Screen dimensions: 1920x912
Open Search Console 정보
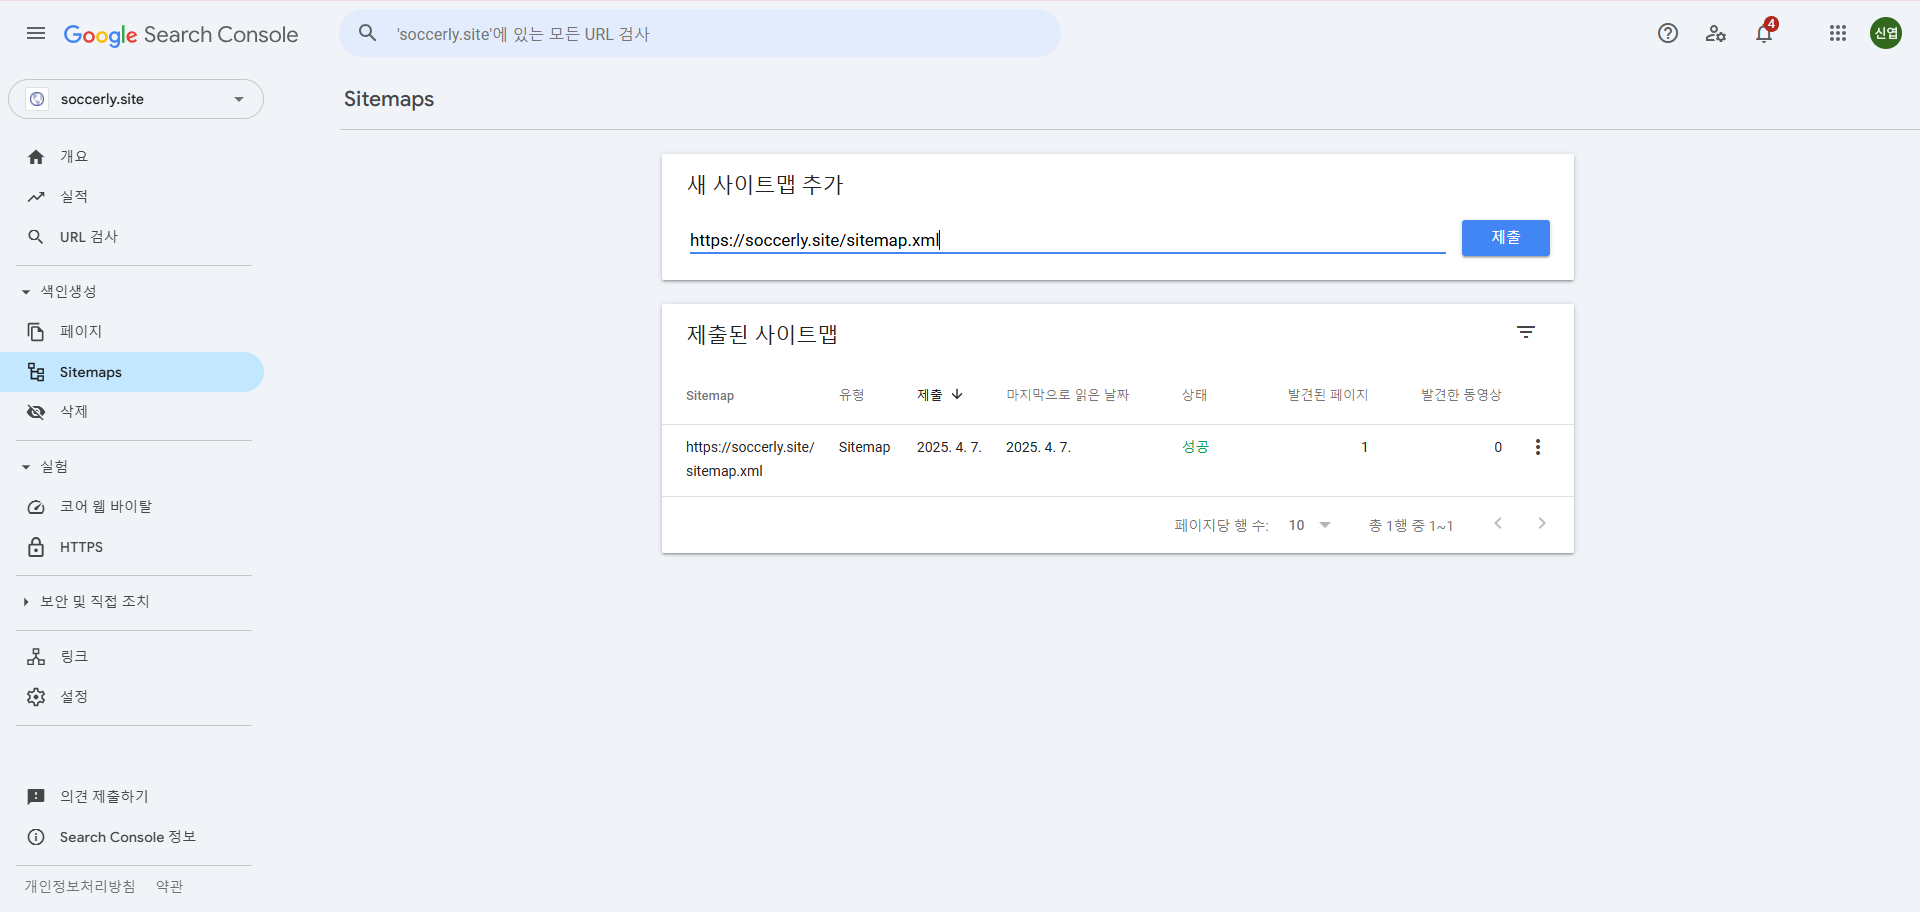tap(128, 837)
